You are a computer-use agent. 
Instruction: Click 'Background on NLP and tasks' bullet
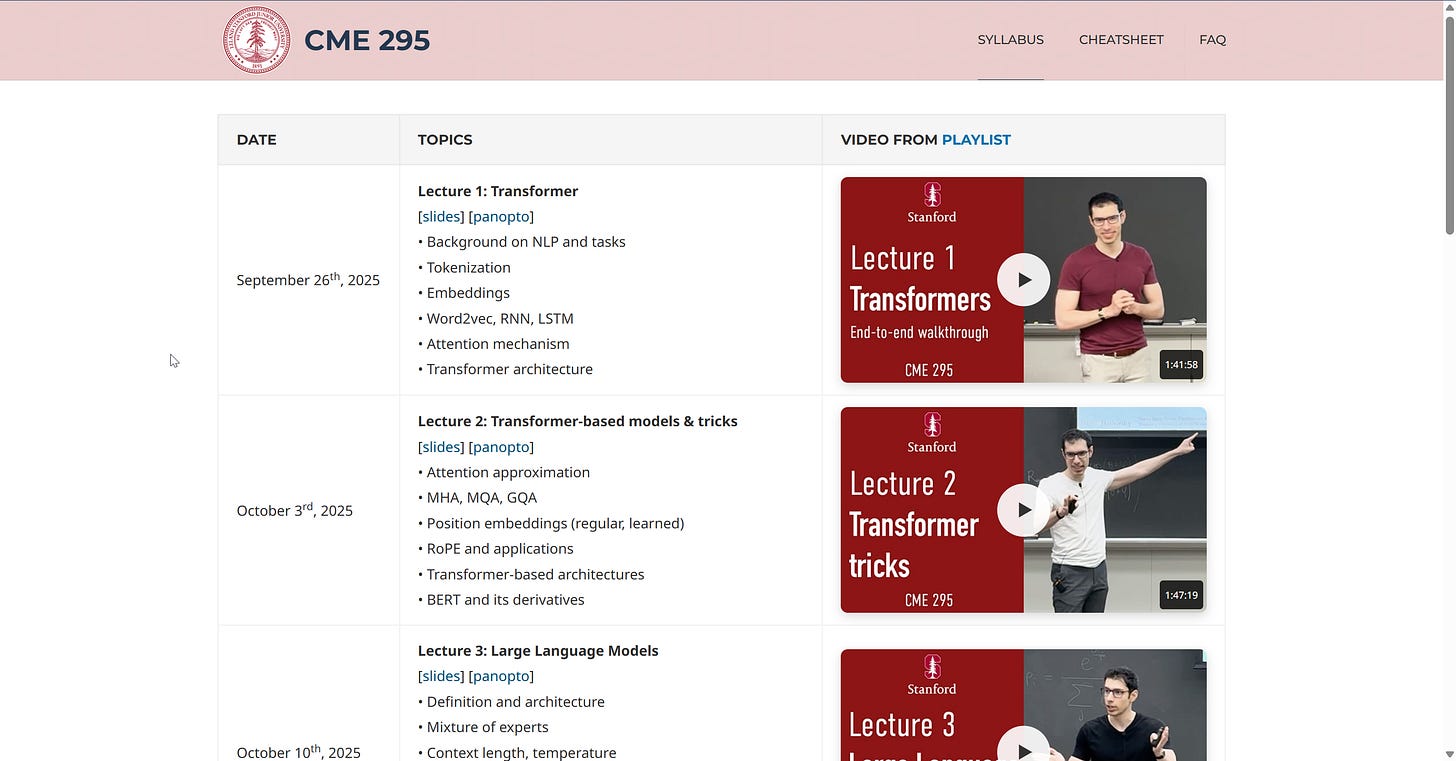(522, 242)
